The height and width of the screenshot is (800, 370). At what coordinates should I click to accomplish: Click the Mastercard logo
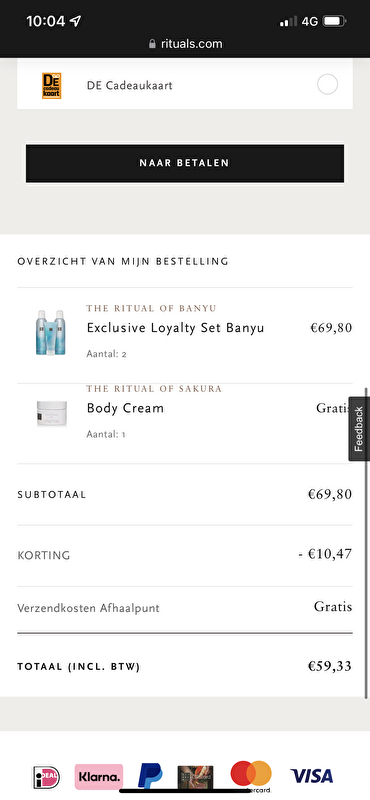[x=251, y=774]
